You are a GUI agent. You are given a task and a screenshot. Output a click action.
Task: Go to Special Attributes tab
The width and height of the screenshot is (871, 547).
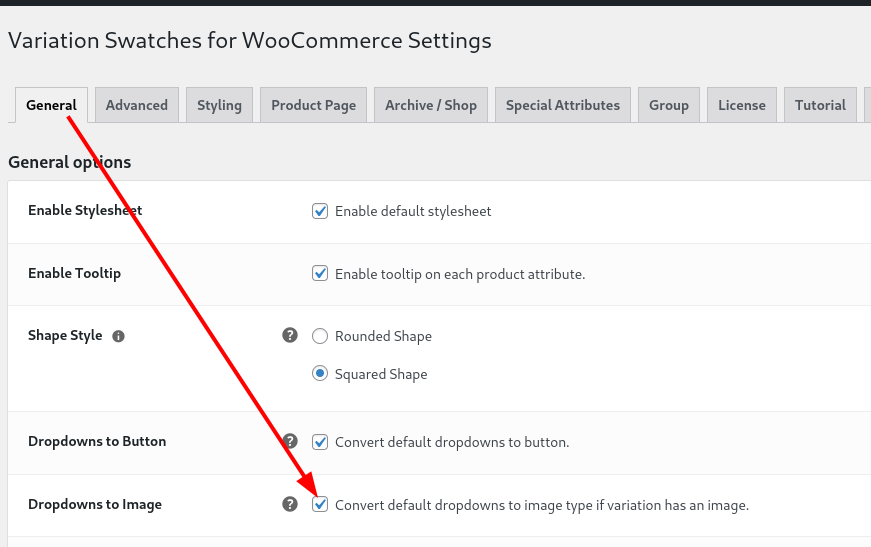pos(563,105)
